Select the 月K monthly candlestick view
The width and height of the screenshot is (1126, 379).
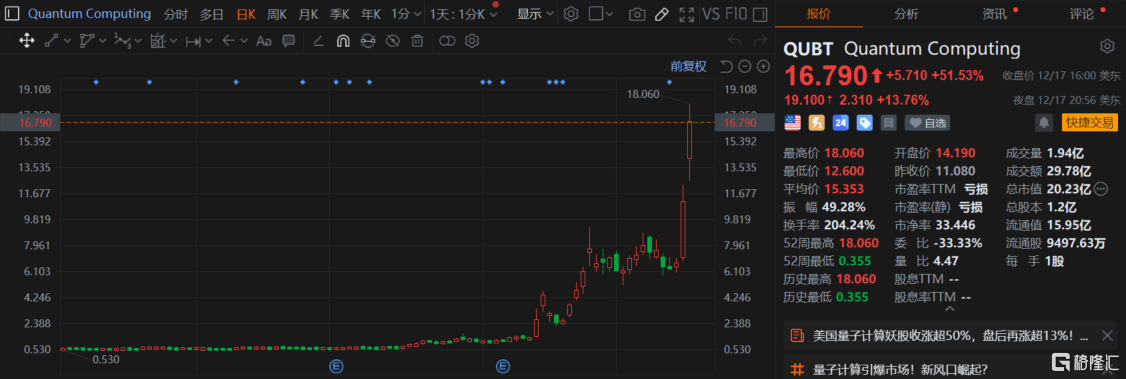(309, 14)
